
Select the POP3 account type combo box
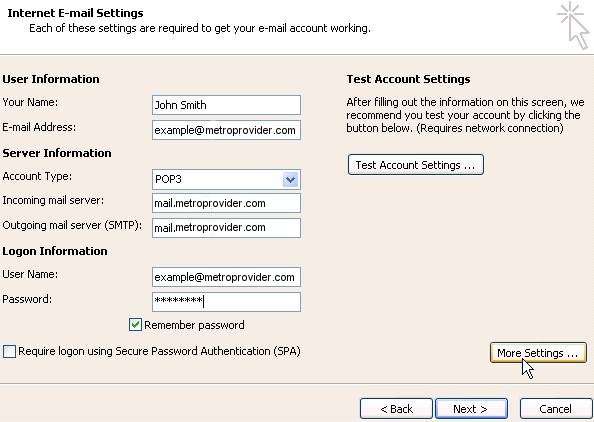226,180
